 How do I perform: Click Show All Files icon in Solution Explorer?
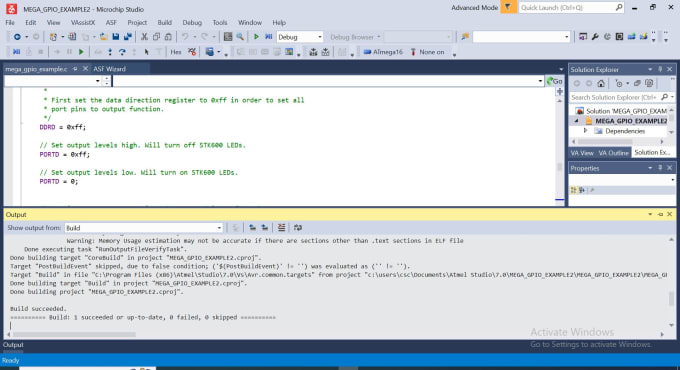tap(649, 83)
